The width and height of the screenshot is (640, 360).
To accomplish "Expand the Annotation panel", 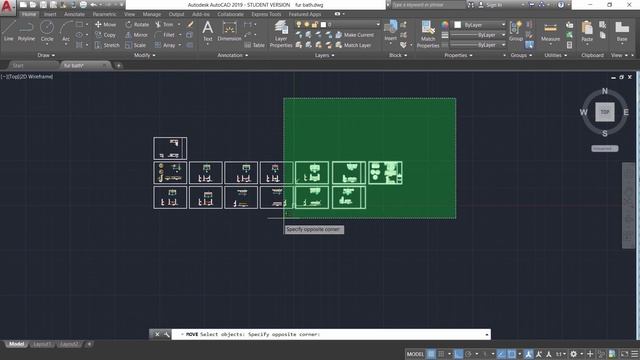I will click(233, 55).
